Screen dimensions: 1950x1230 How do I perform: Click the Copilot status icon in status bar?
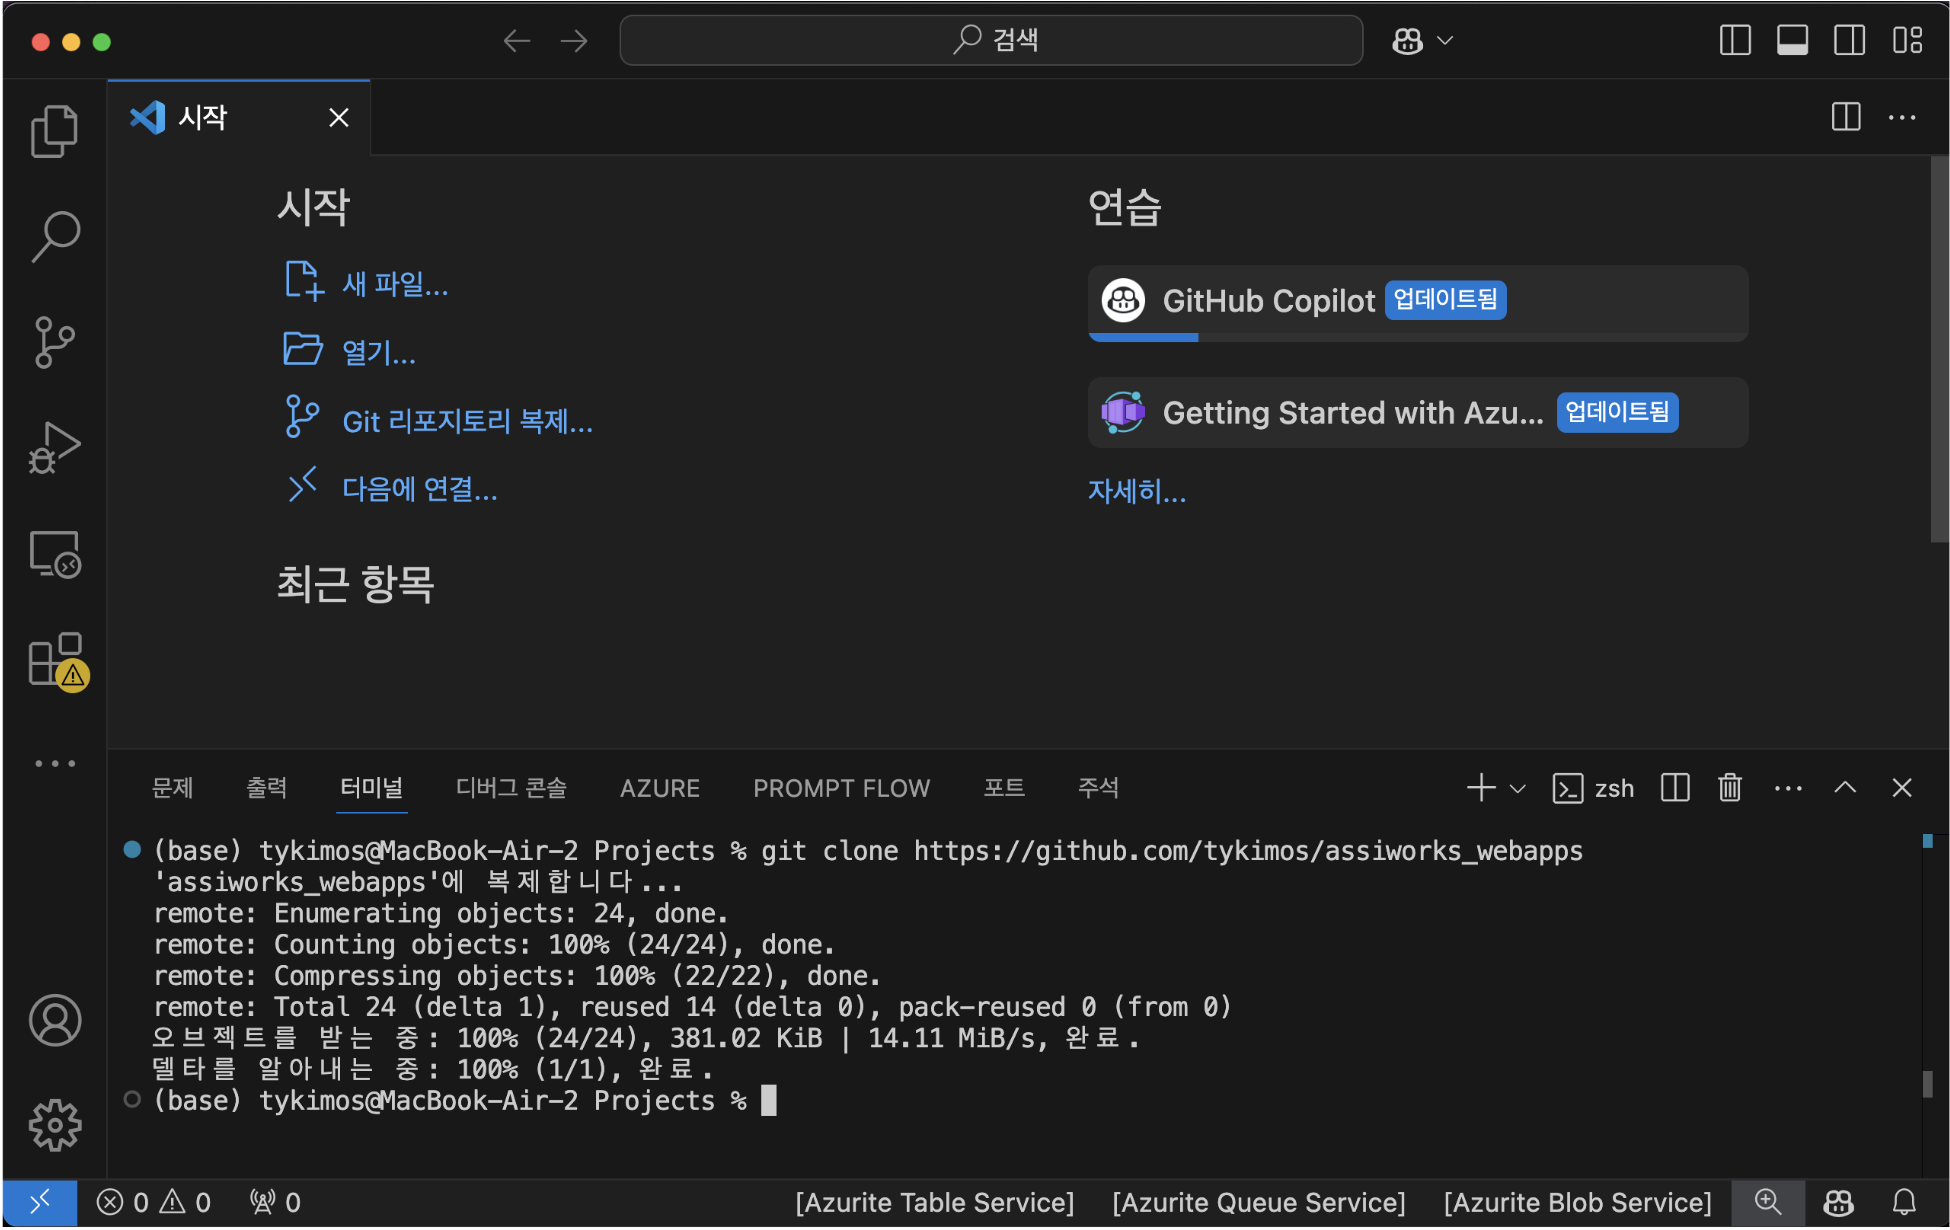click(1838, 1202)
